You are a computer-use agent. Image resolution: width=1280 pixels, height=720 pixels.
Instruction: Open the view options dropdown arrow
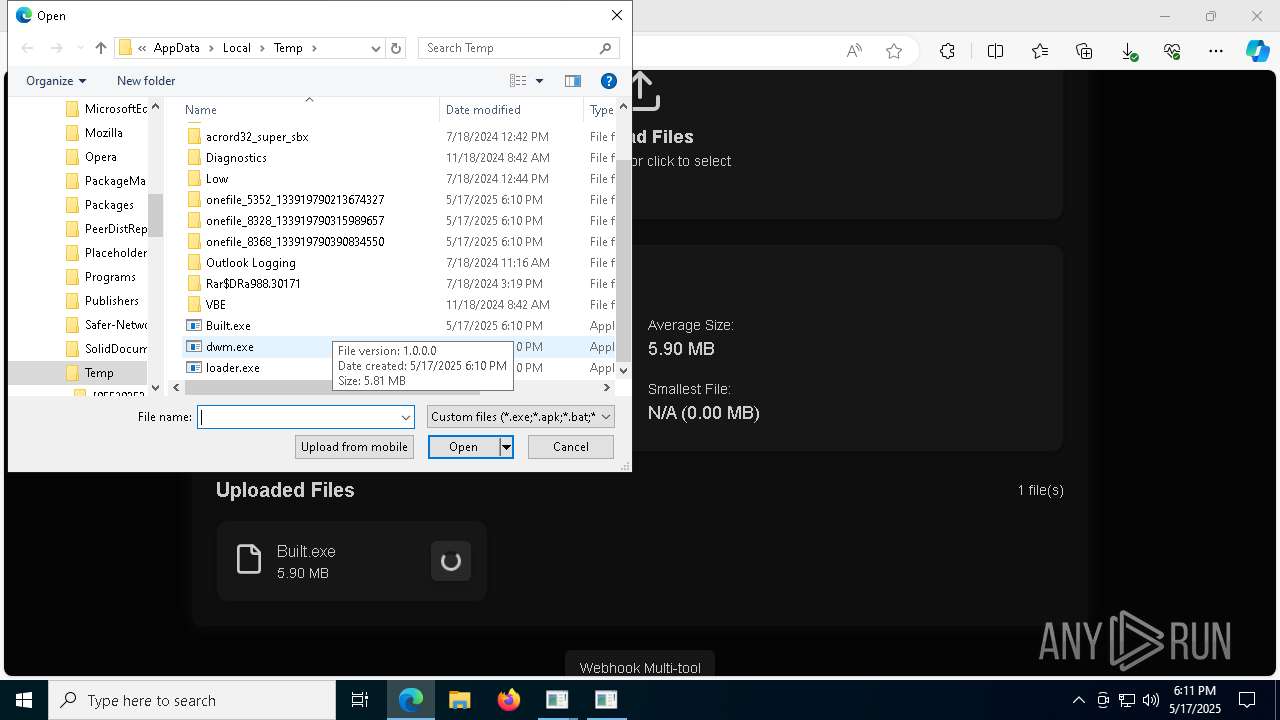[x=539, y=81]
